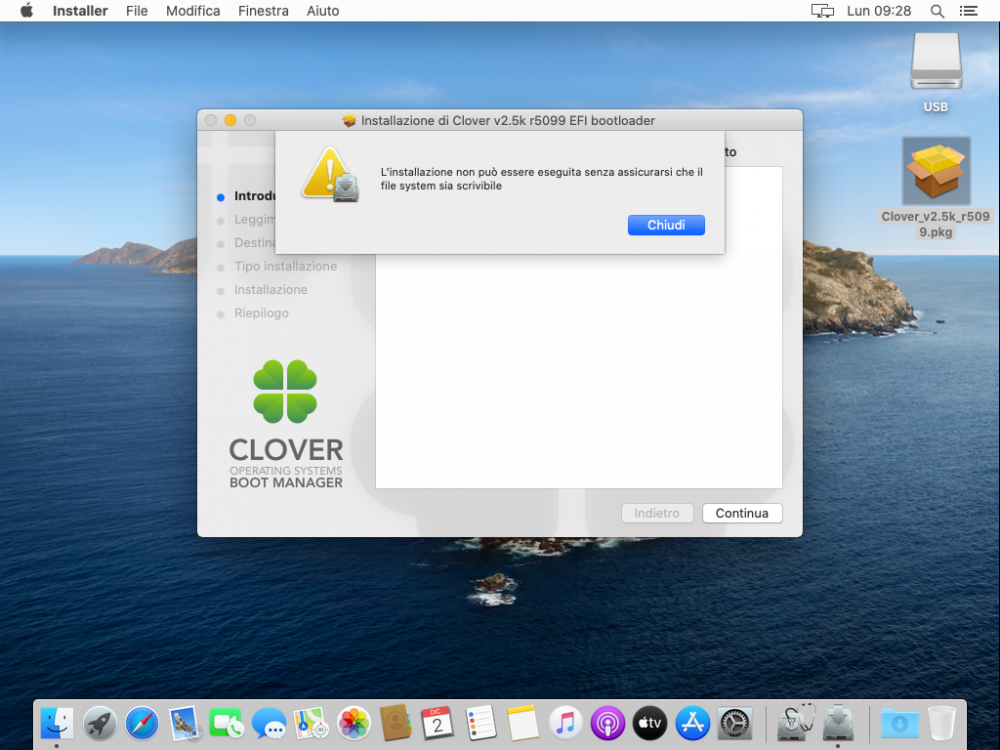Image resolution: width=1000 pixels, height=750 pixels.
Task: Open App Store from the Dock
Action: (692, 723)
